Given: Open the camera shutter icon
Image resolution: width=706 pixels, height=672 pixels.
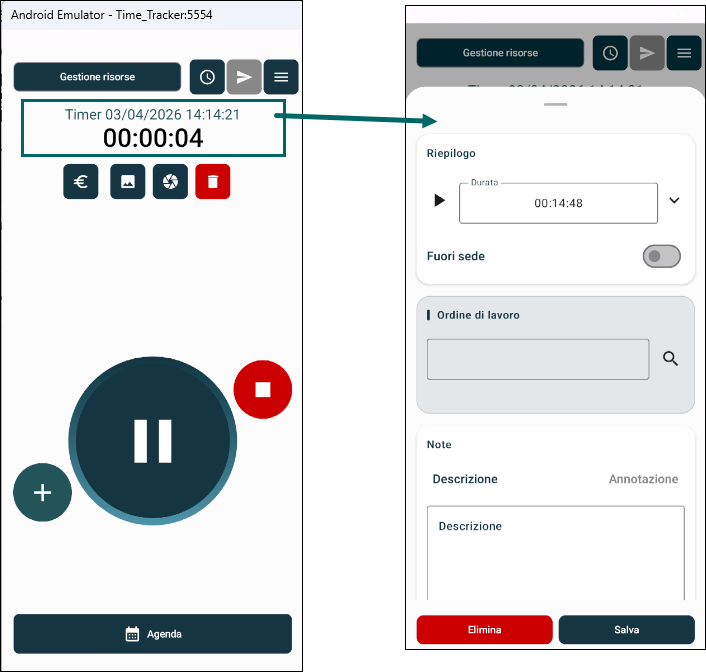Looking at the screenshot, I should (x=170, y=182).
